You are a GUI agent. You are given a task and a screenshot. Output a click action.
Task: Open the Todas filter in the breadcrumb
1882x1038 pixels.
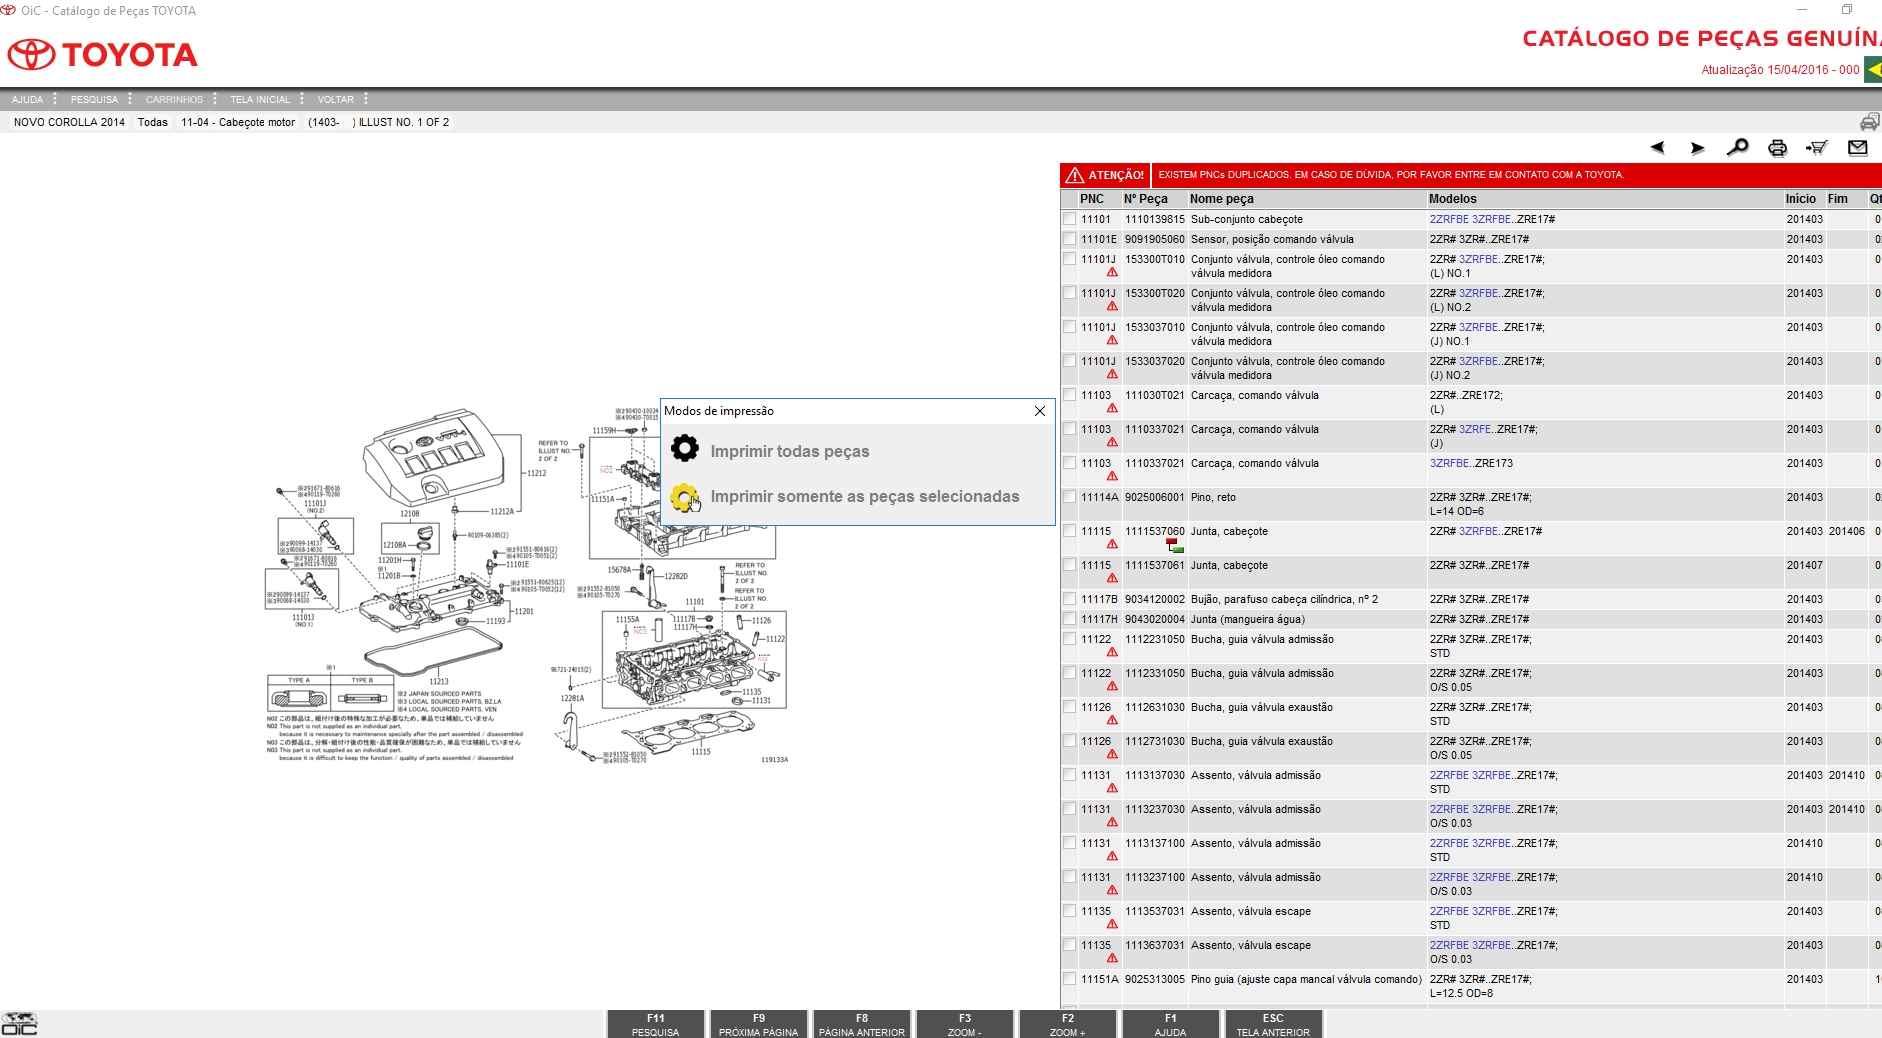(x=152, y=122)
